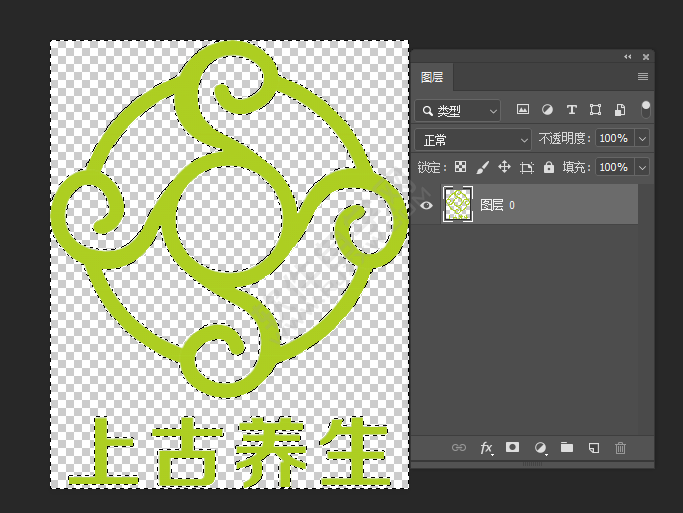Viewport: 683px width, 513px height.
Task: Lock artboard nesting icon
Action: click(x=527, y=167)
